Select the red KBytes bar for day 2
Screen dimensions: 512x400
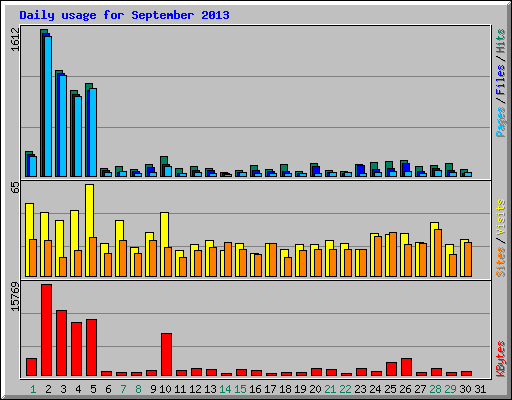(46, 330)
